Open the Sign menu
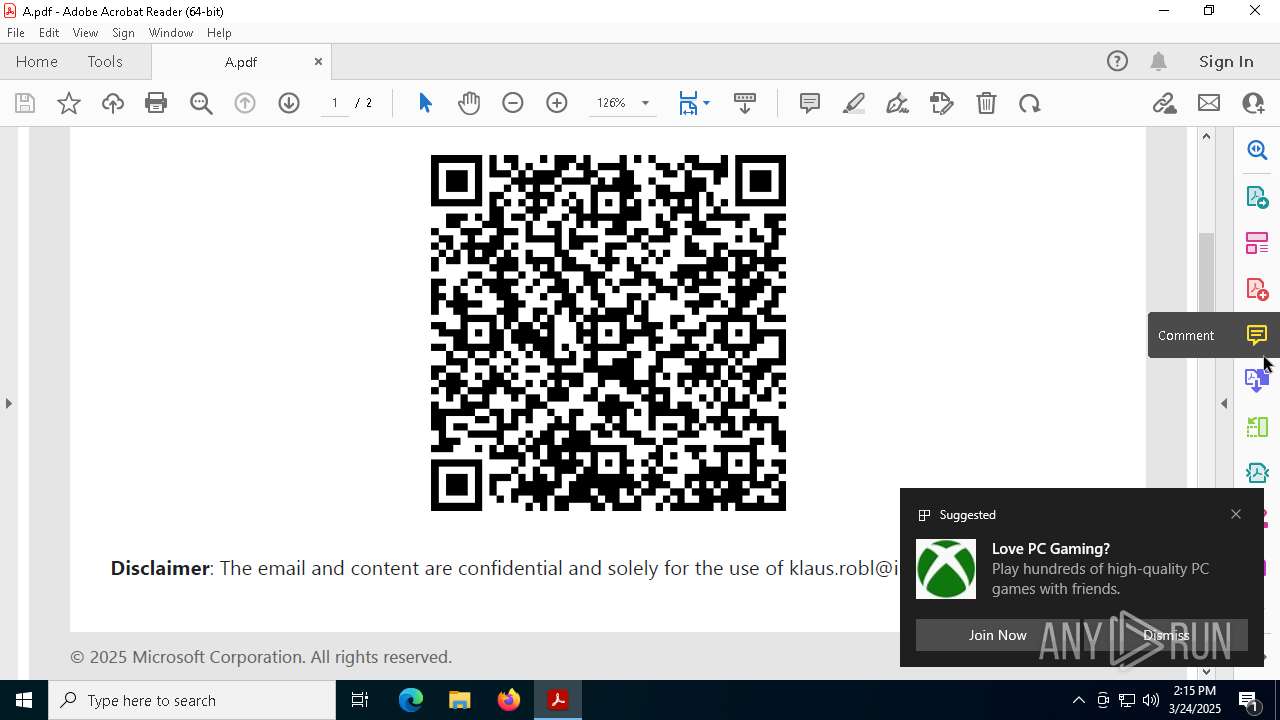The height and width of the screenshot is (720, 1280). 123,33
